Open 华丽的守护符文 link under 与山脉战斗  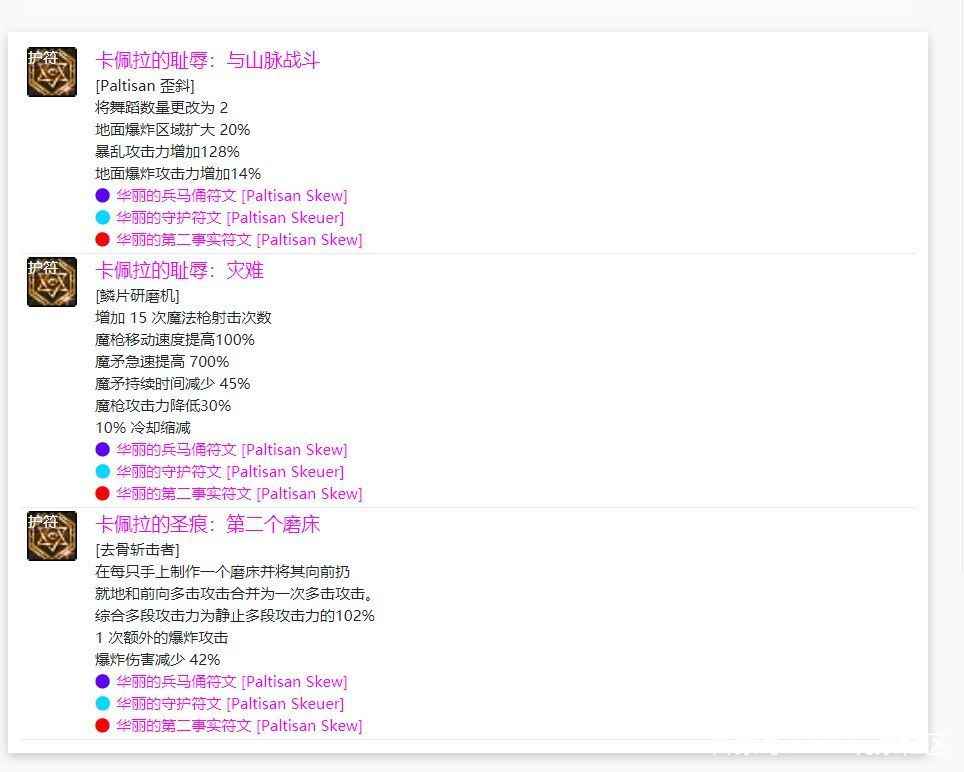tap(230, 218)
